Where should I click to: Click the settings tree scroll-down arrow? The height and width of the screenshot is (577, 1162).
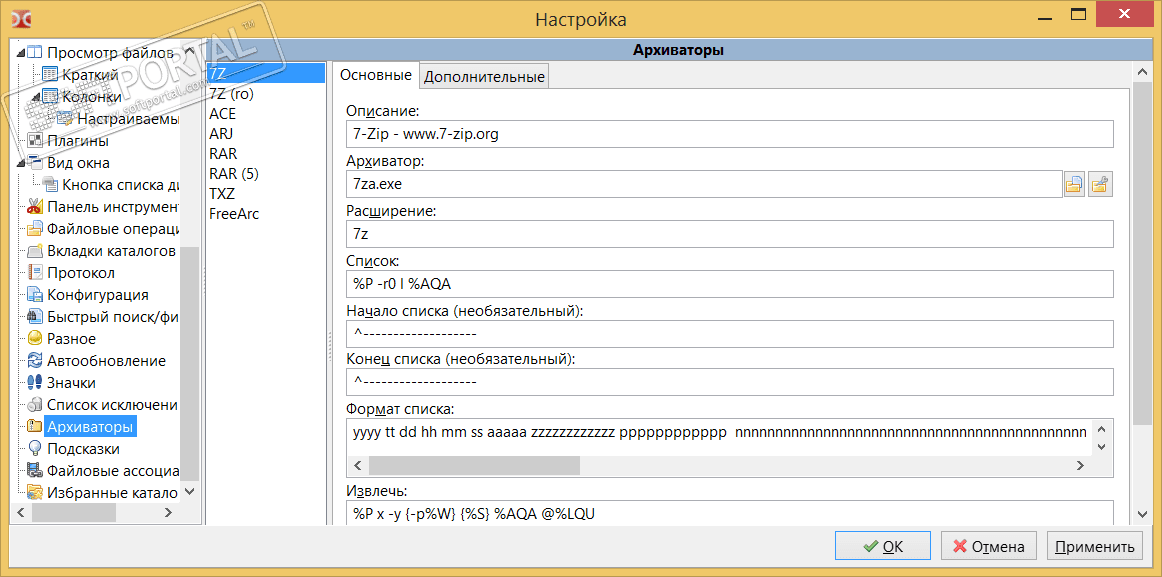point(190,491)
